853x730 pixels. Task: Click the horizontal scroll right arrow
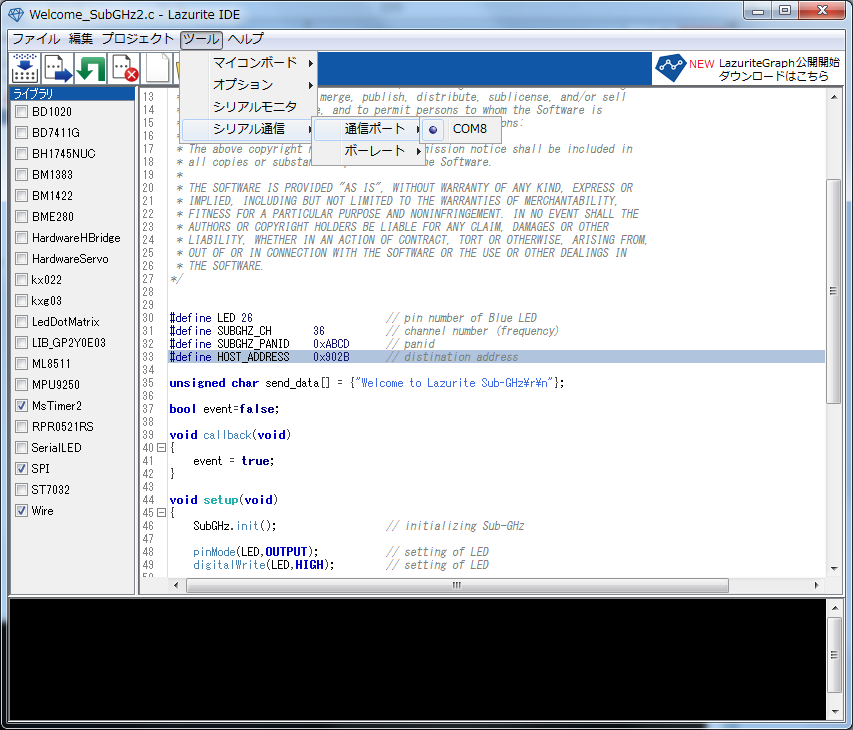coord(816,585)
